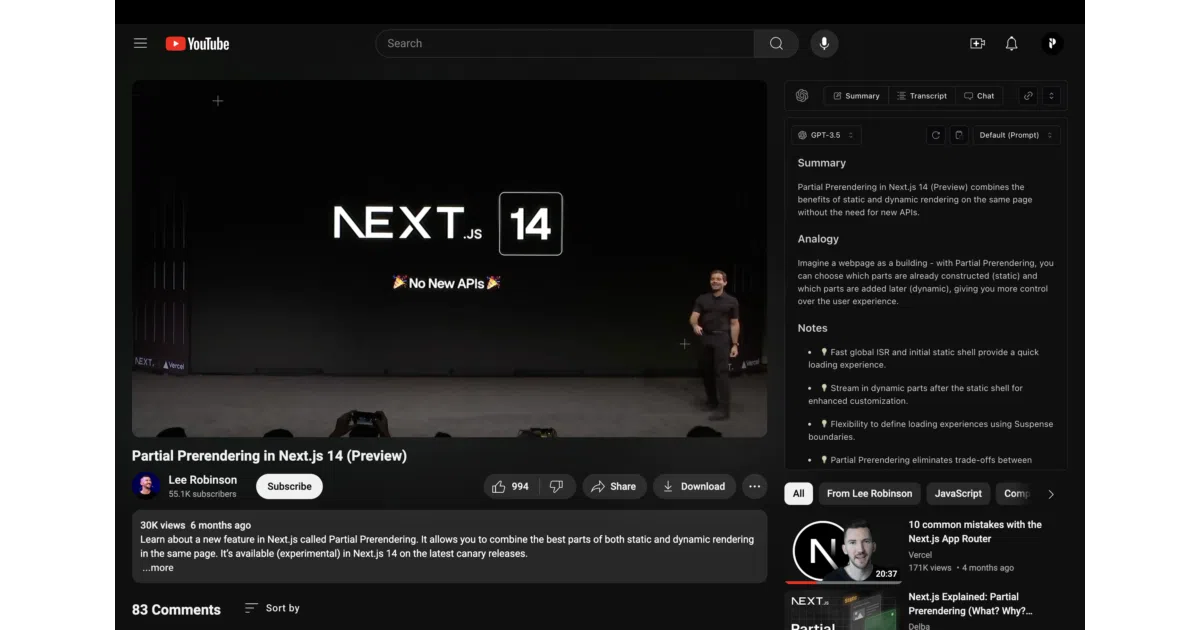1200x630 pixels.
Task: Open the account avatar menu
Action: (1051, 43)
